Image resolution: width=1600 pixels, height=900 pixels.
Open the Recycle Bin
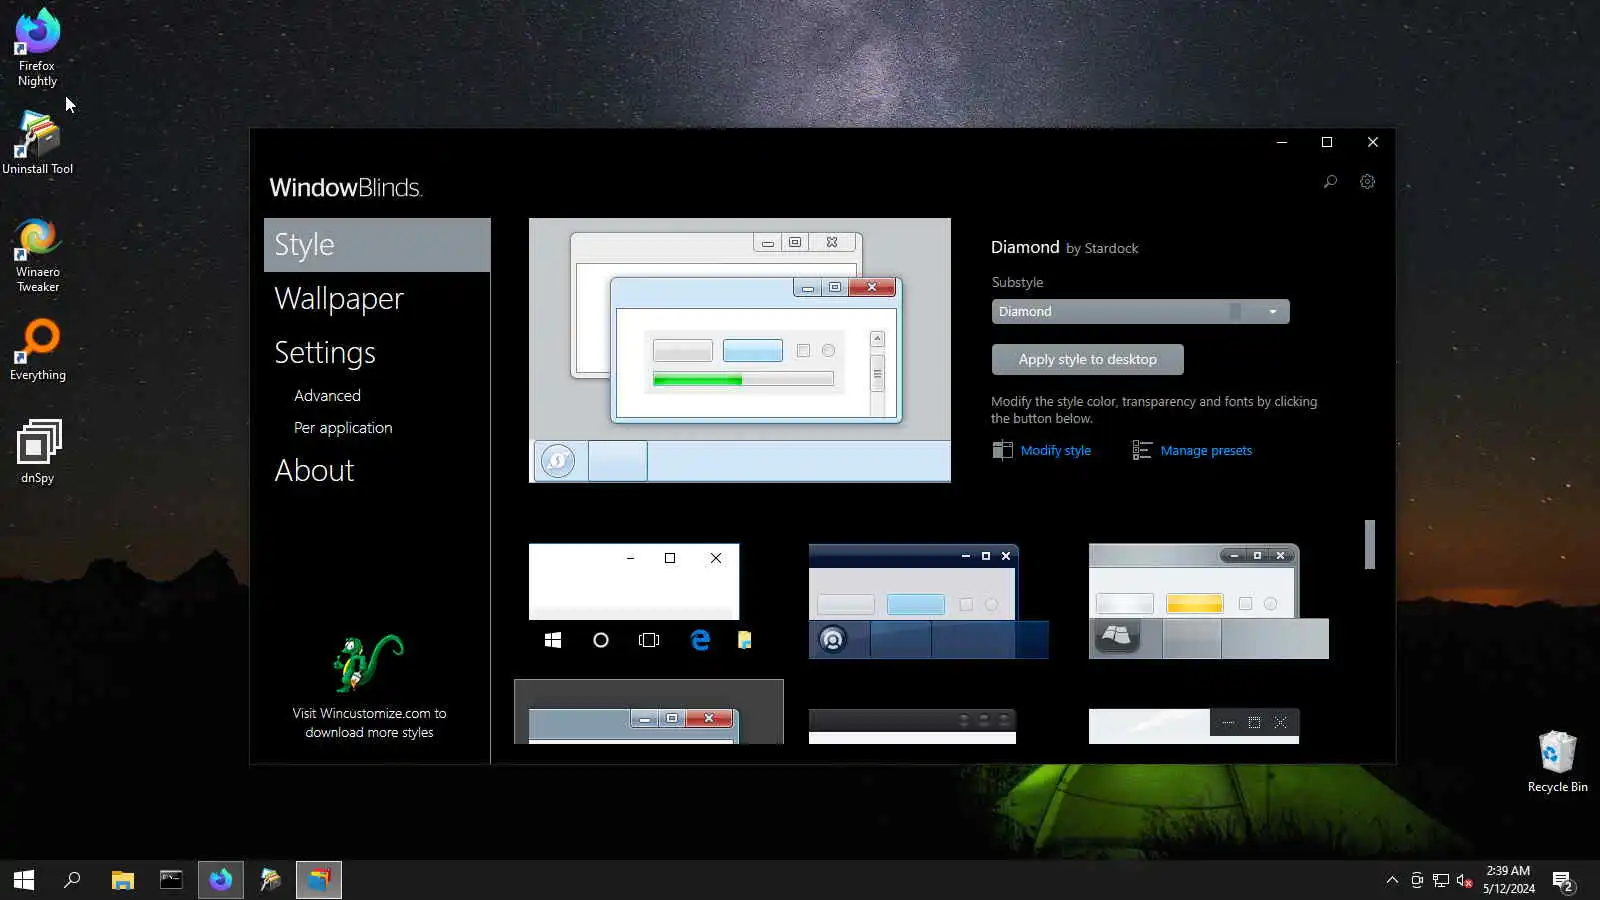[x=1557, y=762]
